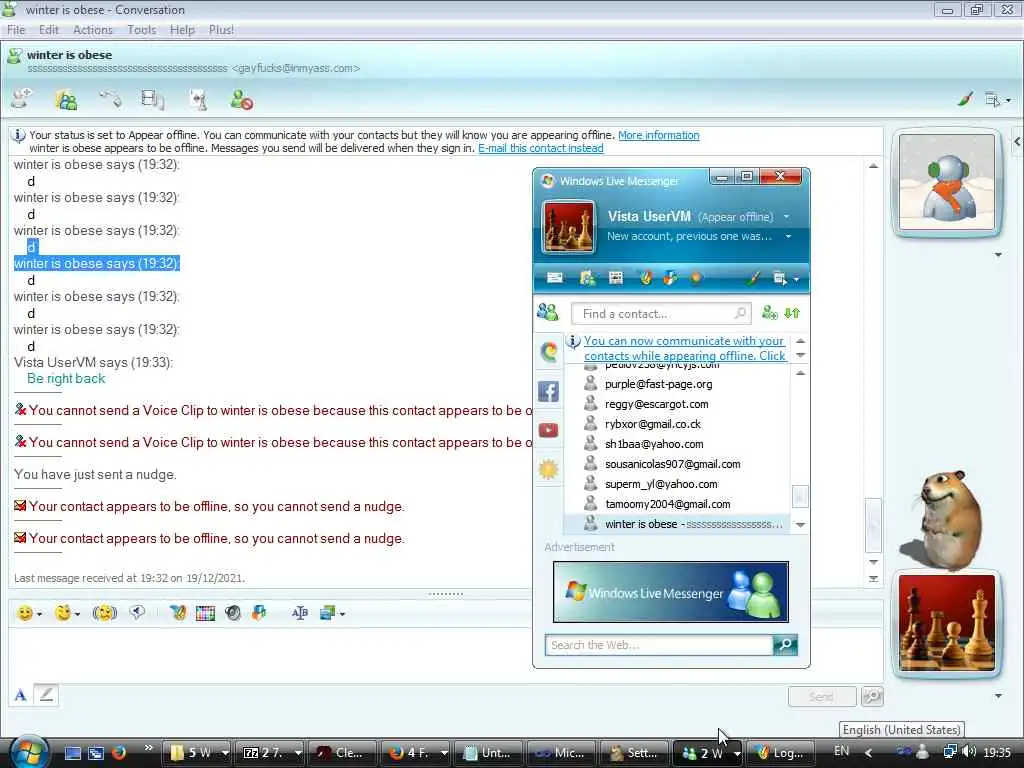
Task: Click paintbrush color scheme in Messenger window
Action: (753, 278)
